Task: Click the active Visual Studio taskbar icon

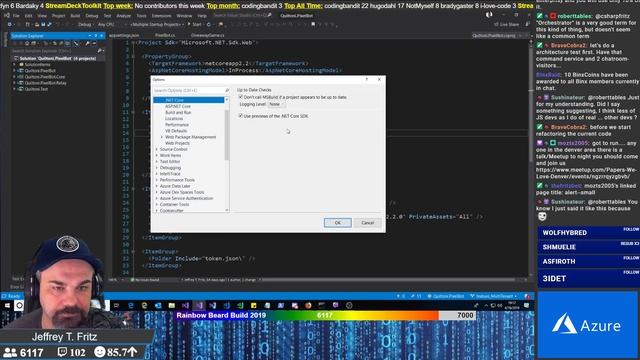Action: coord(199,305)
